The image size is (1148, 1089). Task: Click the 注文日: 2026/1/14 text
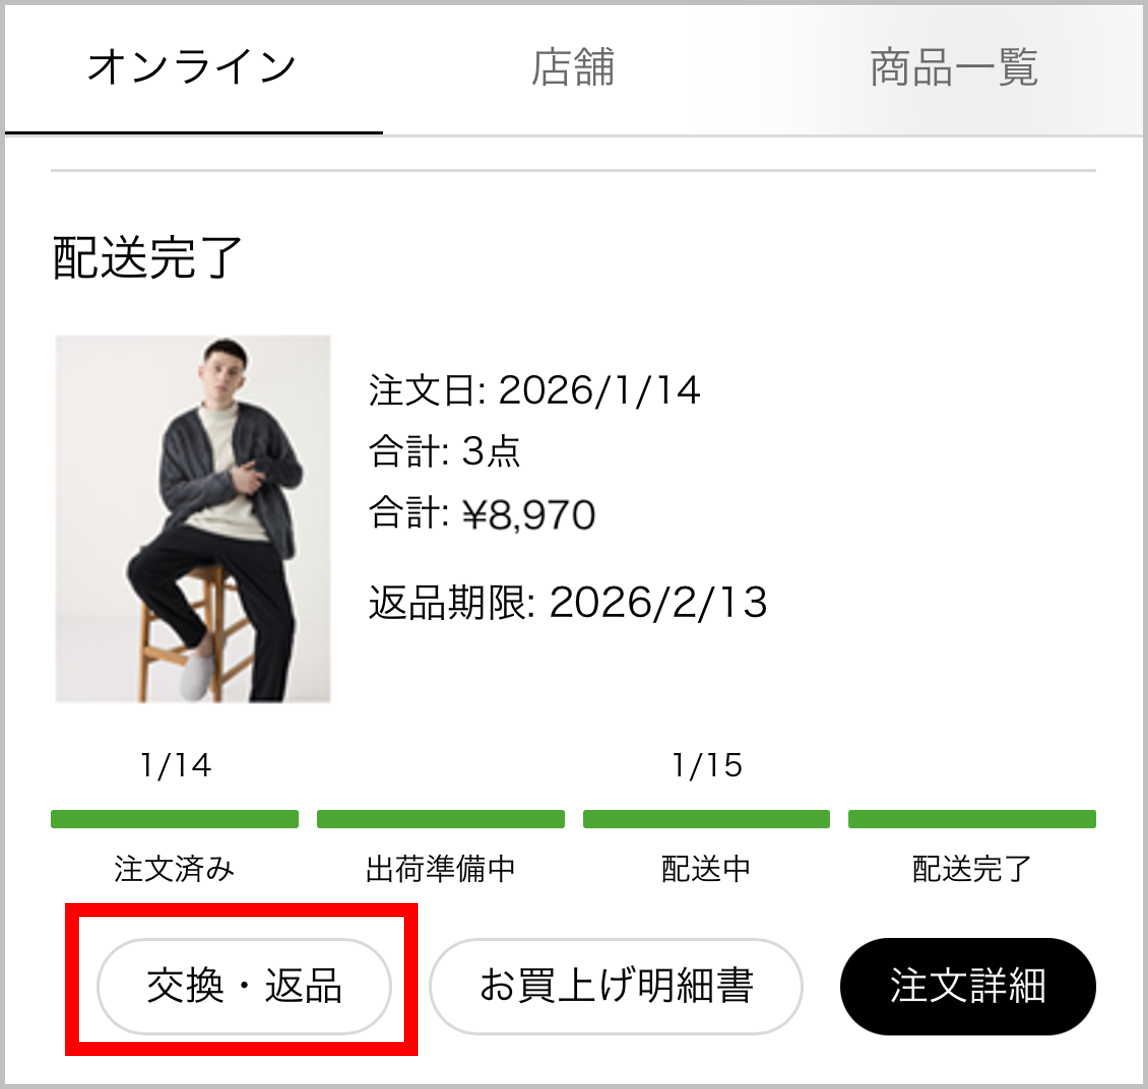(534, 390)
